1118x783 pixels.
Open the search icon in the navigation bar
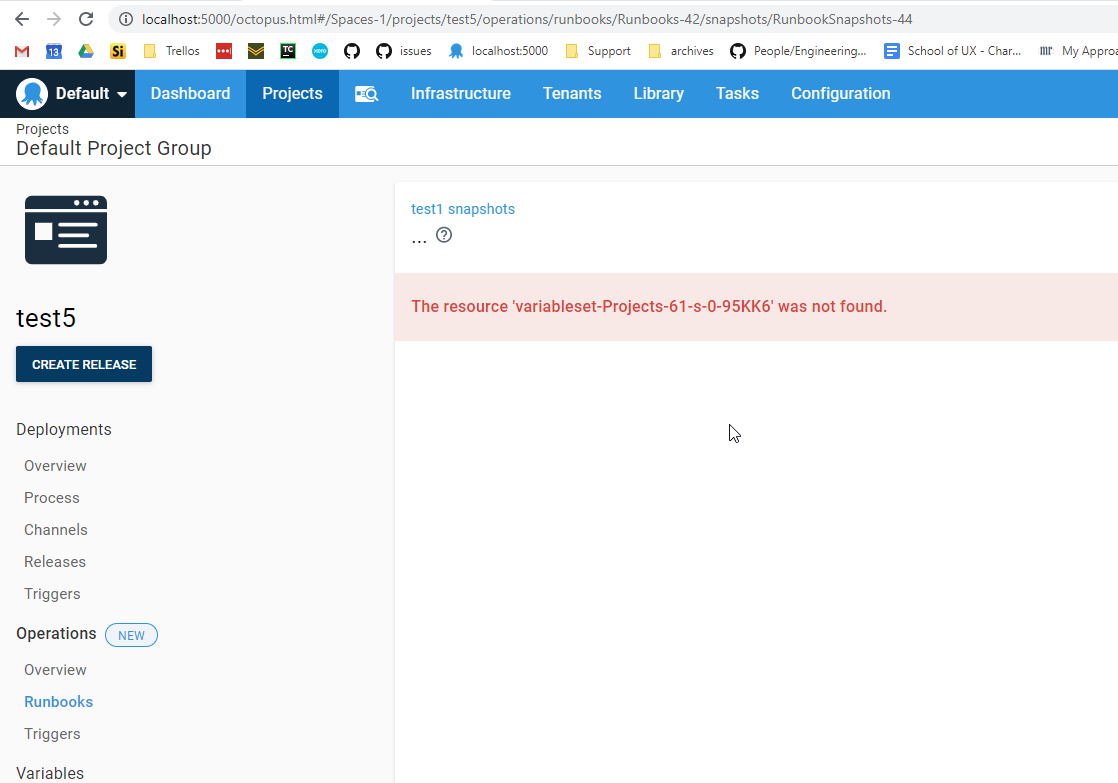(x=368, y=93)
